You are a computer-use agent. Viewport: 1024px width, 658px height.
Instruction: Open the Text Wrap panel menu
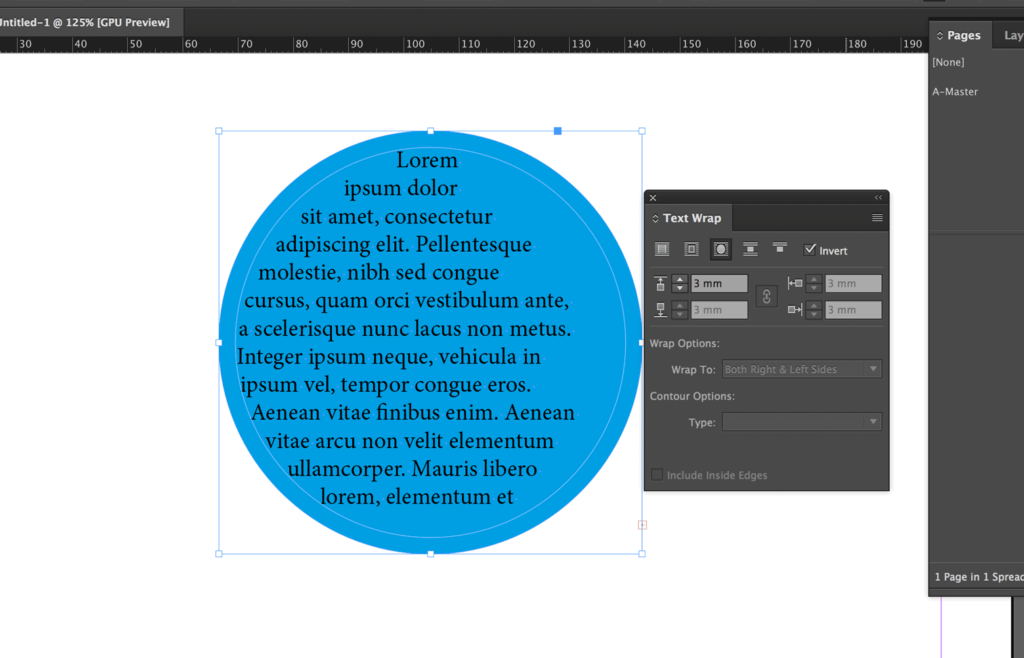pyautogui.click(x=877, y=218)
